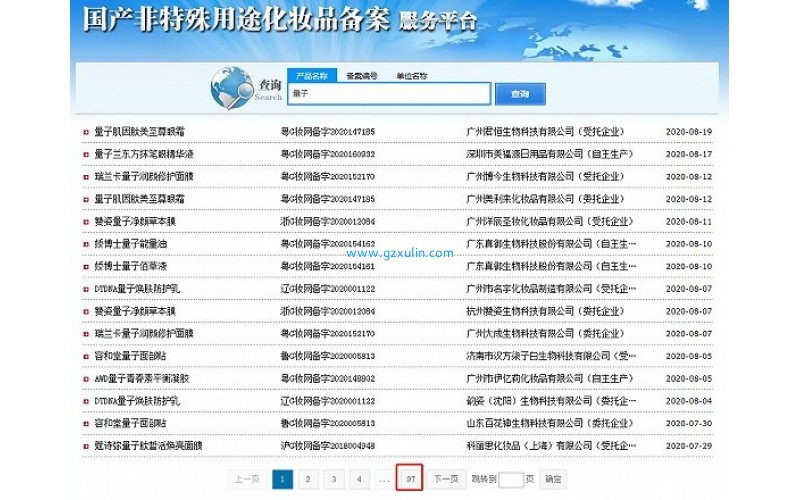
Task: Open 容和堂量子 product dated 2020-07-30
Action: click(x=130, y=423)
